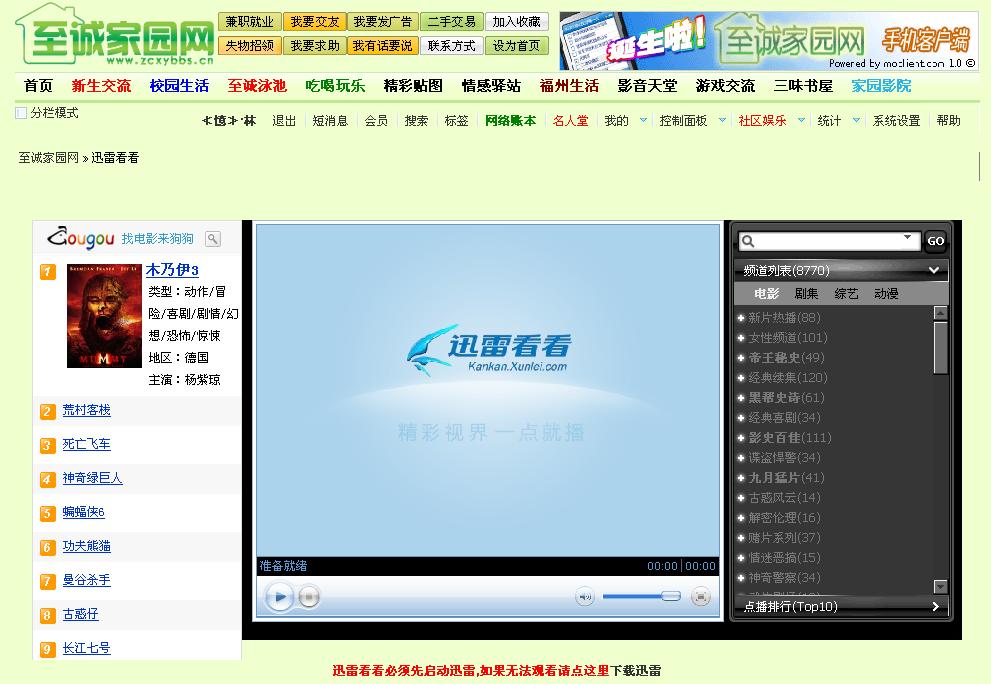Viewport: 991px width, 684px height.
Task: Expand the 点播排行(Top10) panel
Action: pyautogui.click(x=936, y=607)
